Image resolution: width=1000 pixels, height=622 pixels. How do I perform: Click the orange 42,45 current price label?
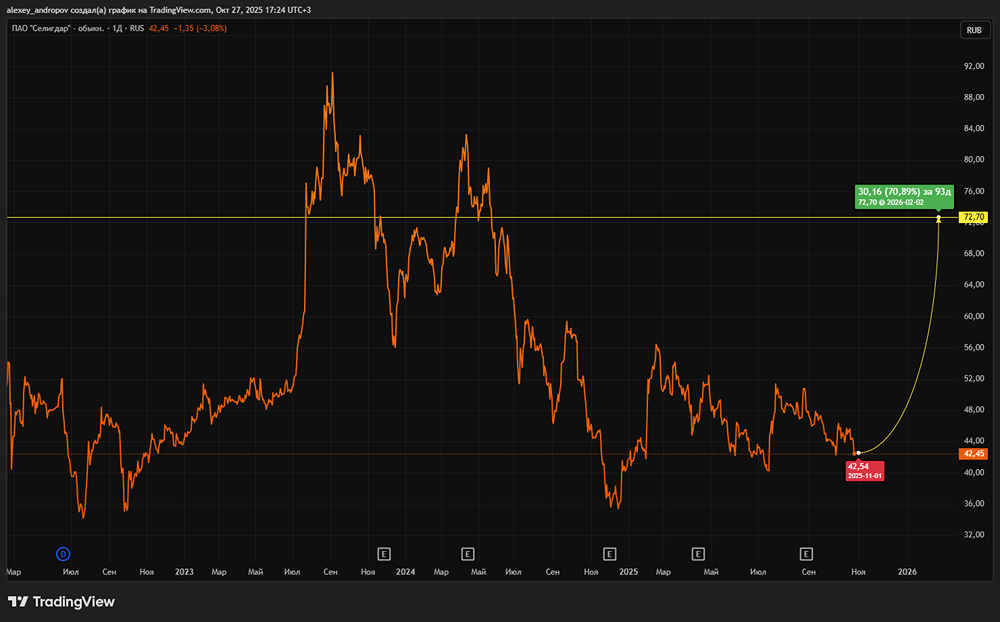(973, 454)
